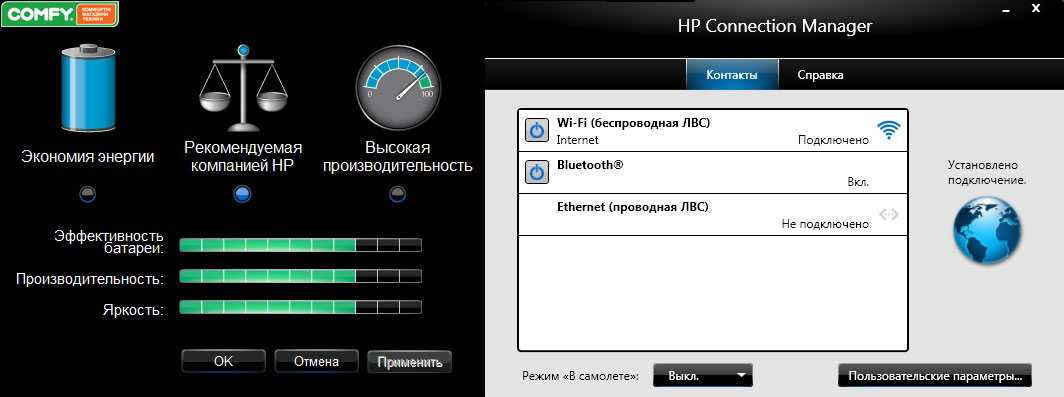The image size is (1064, 397).
Task: Click the Internet network name text
Action: [577, 140]
